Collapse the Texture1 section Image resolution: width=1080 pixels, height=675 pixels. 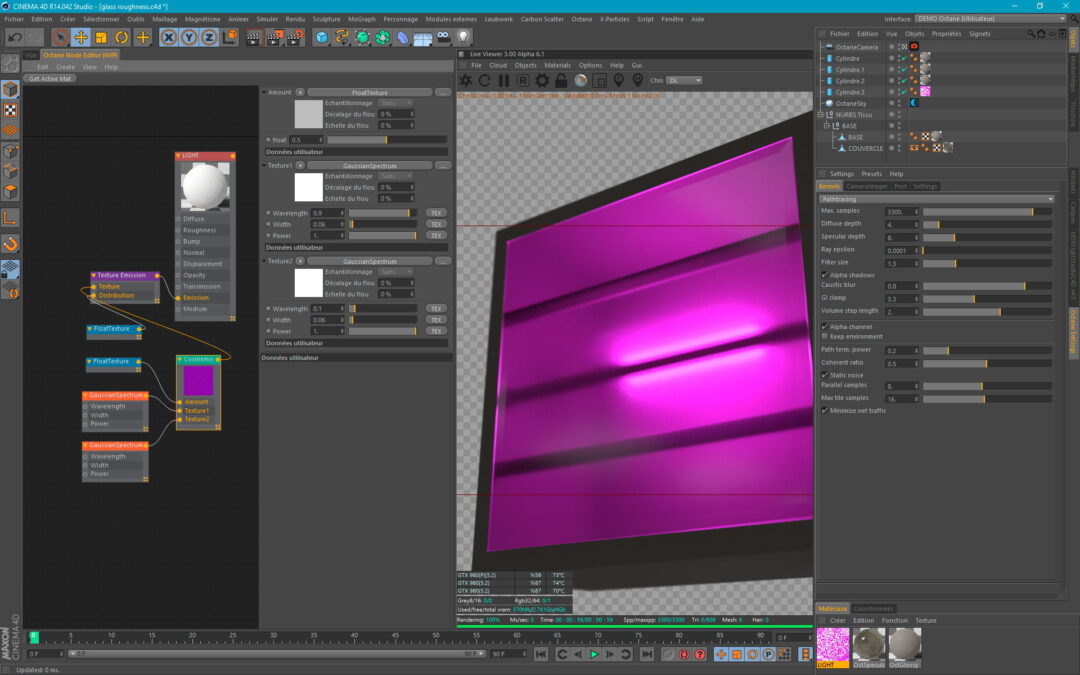point(265,165)
